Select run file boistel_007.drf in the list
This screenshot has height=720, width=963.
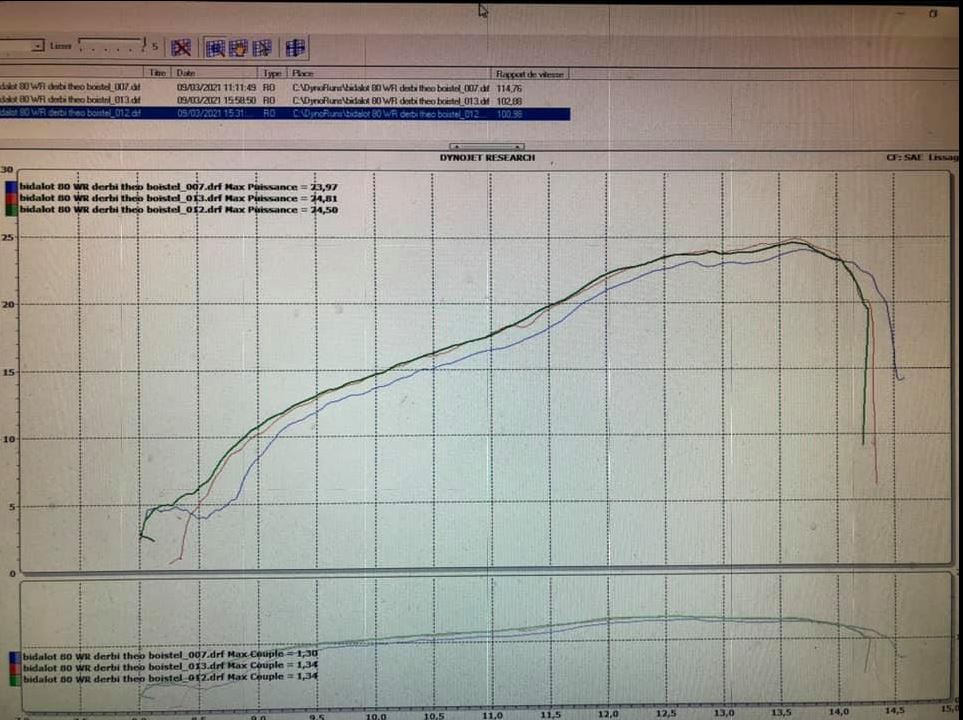(70, 87)
